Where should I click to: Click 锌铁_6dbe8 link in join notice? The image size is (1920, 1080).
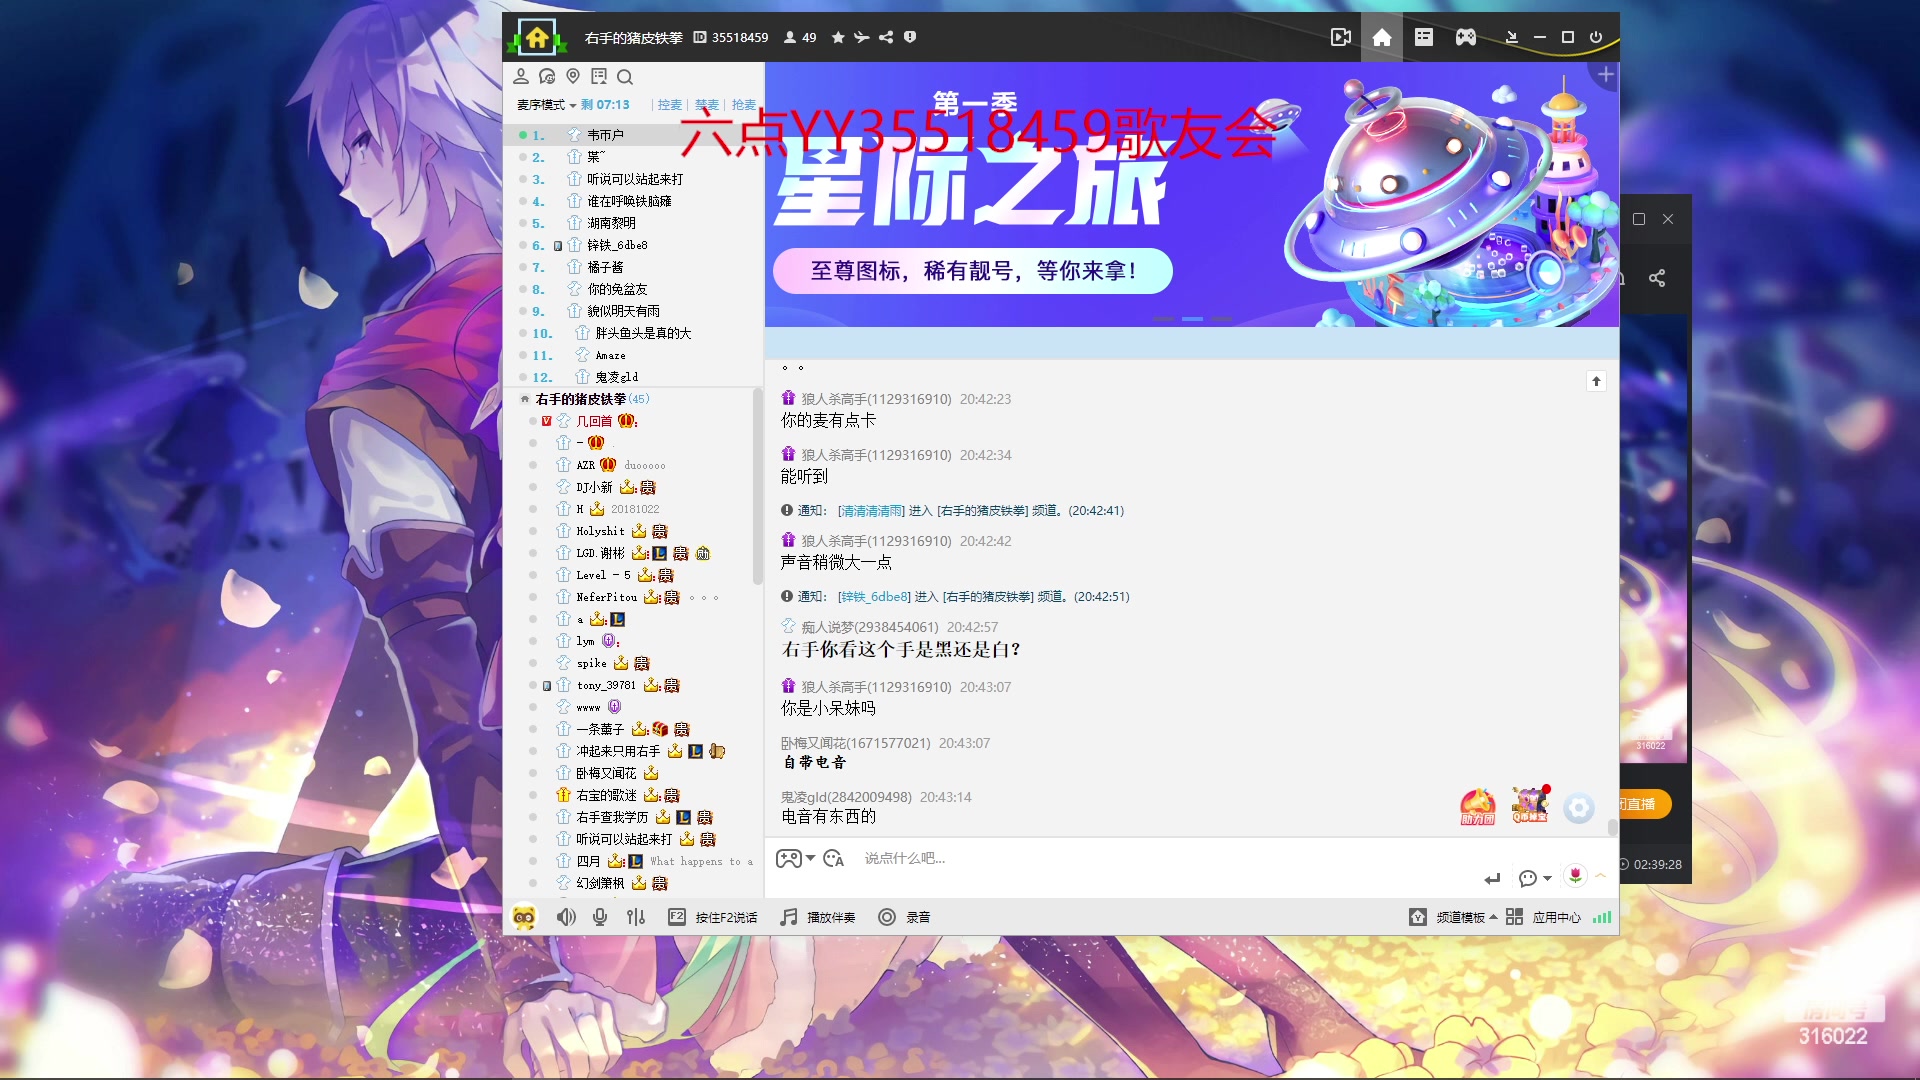(874, 597)
